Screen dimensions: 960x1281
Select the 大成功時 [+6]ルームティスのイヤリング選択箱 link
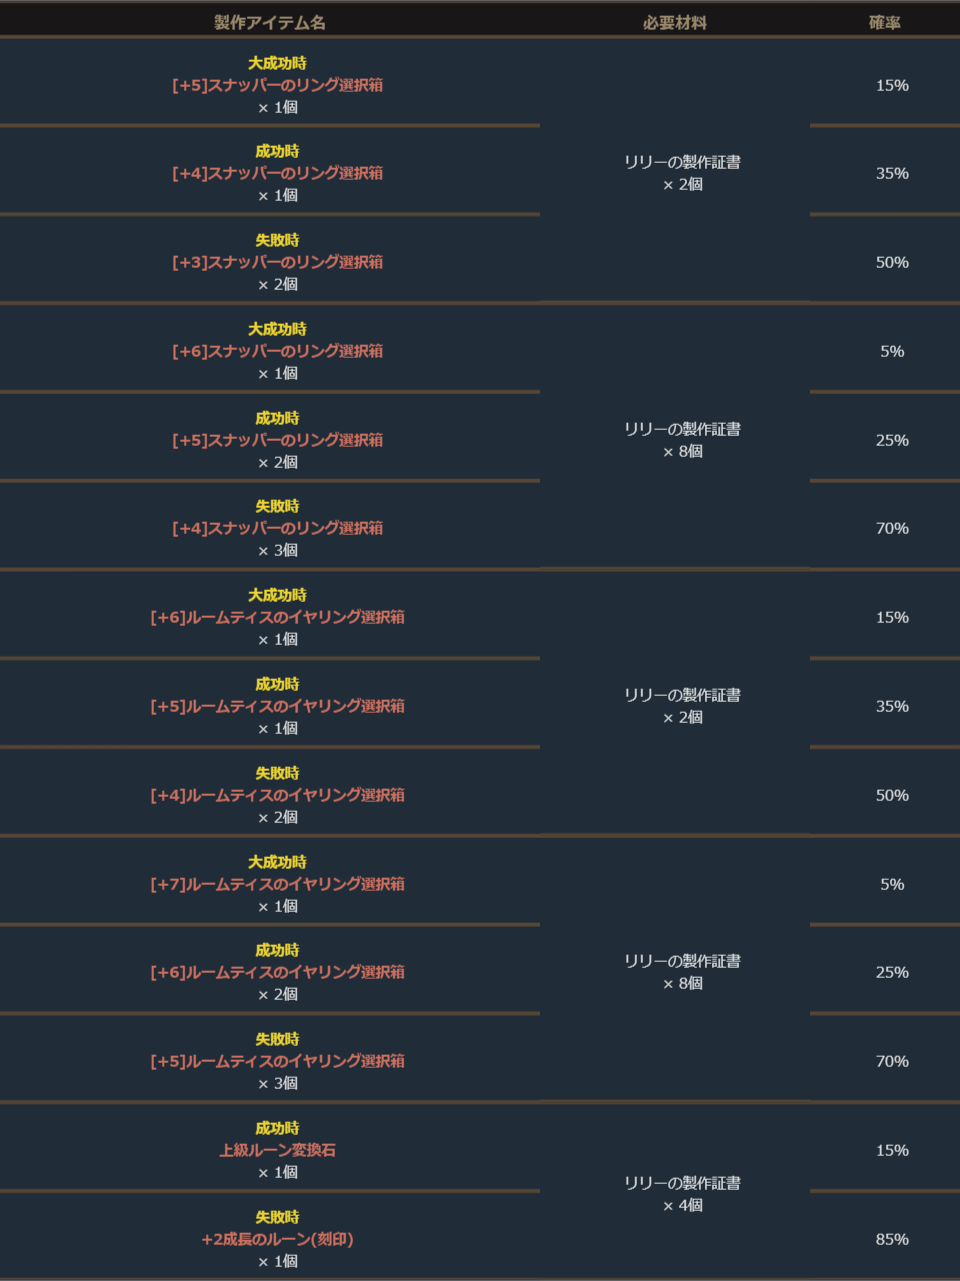pos(277,617)
